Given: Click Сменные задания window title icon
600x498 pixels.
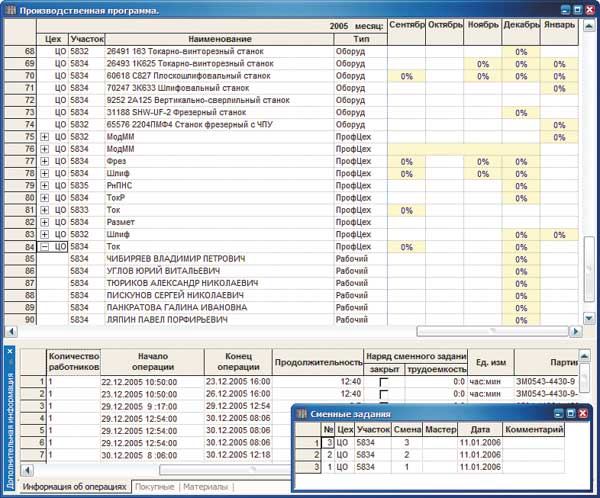Looking at the screenshot, I should pyautogui.click(x=302, y=414).
